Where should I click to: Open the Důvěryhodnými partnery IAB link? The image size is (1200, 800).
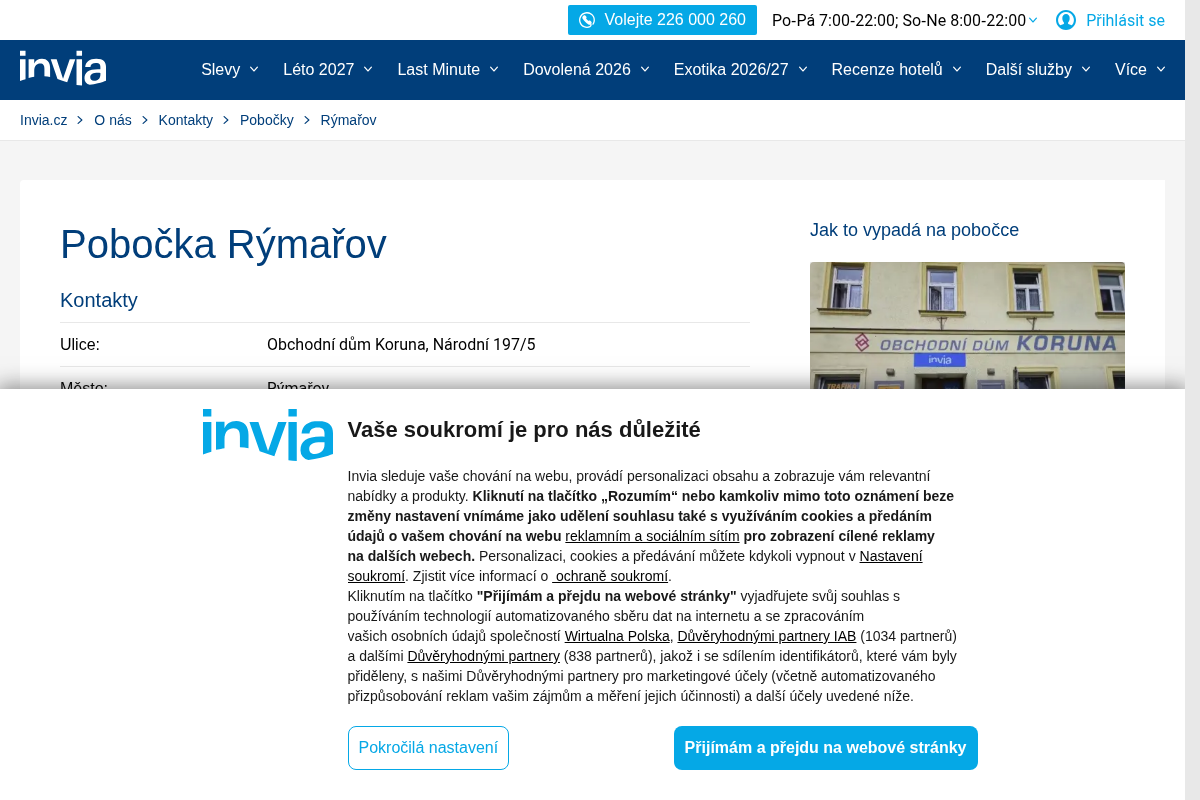tap(767, 636)
